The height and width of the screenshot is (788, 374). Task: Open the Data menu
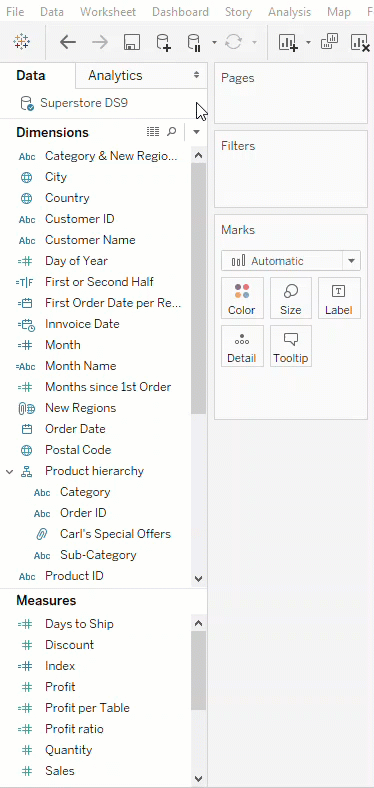[x=52, y=12]
